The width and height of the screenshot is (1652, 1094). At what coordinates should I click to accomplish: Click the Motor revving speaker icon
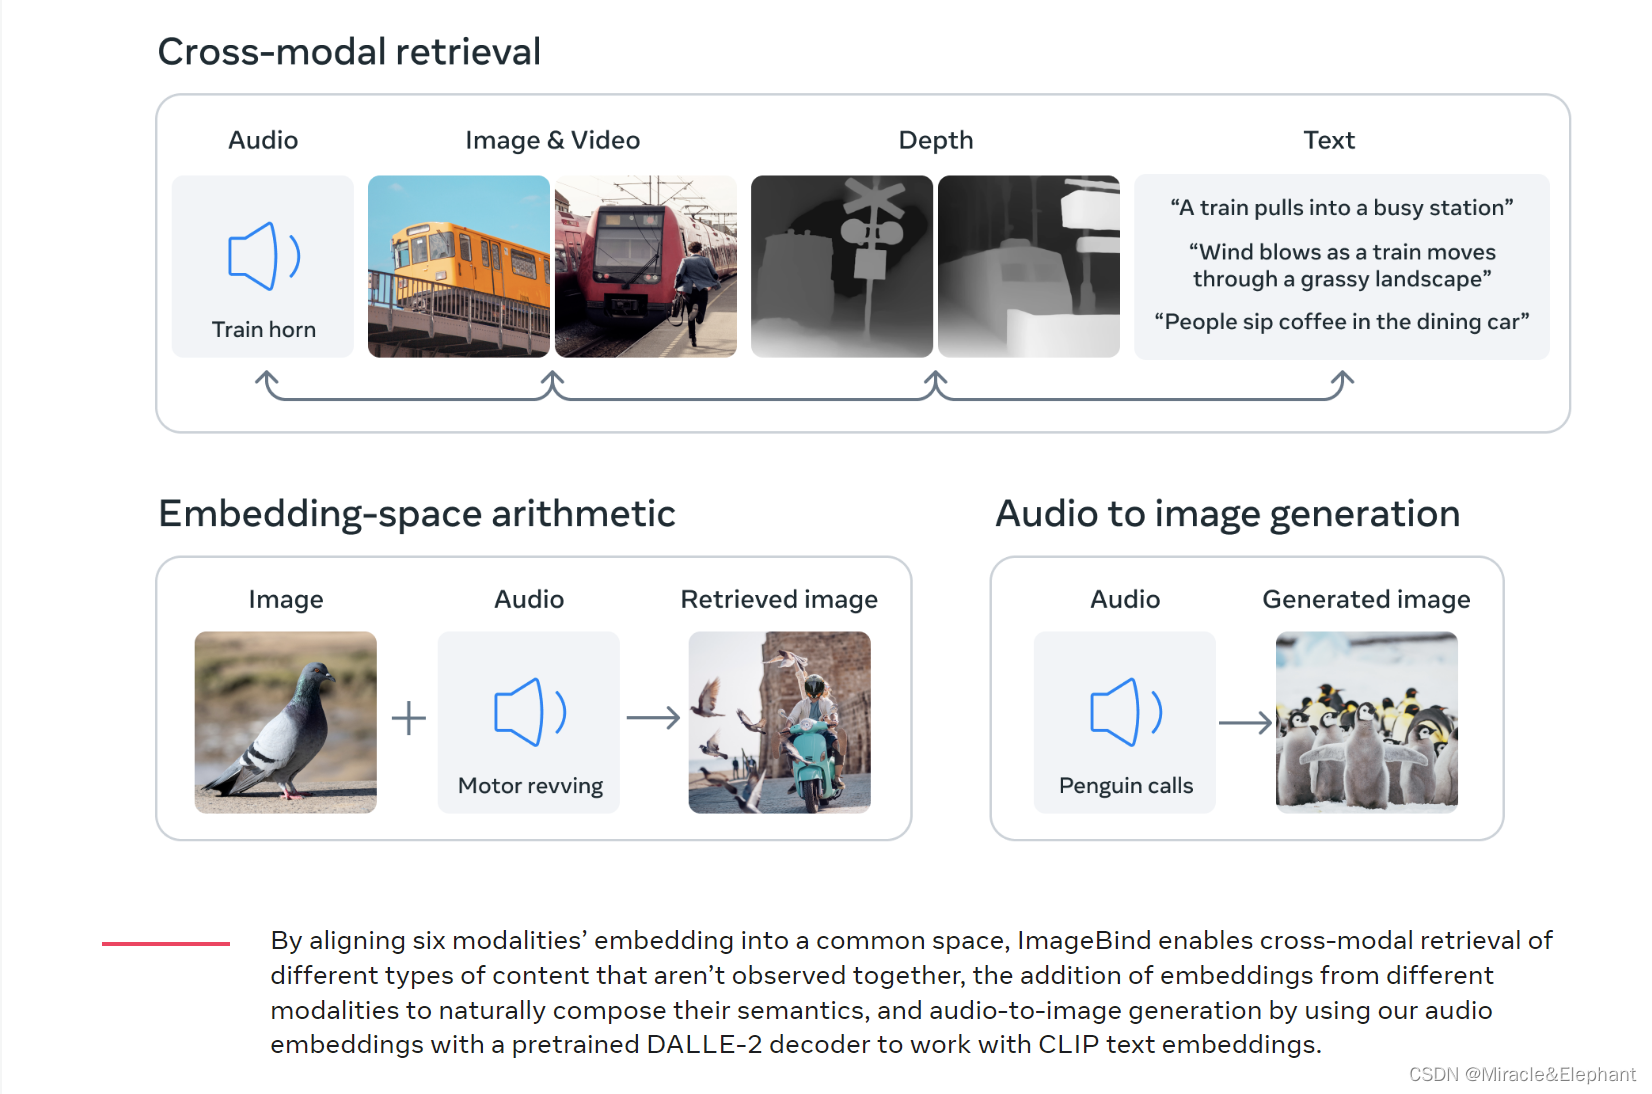click(x=530, y=712)
